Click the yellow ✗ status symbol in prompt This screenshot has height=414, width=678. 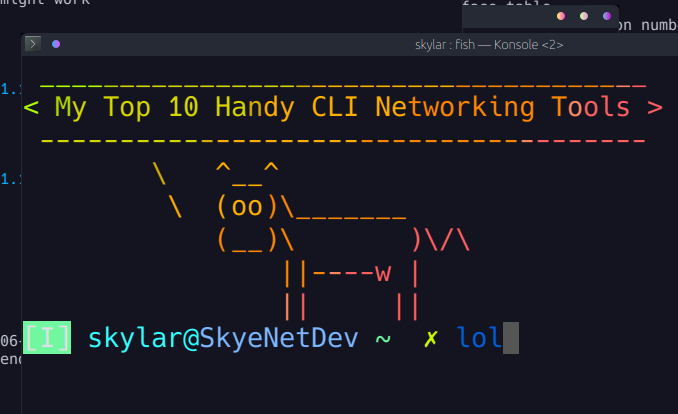click(431, 339)
